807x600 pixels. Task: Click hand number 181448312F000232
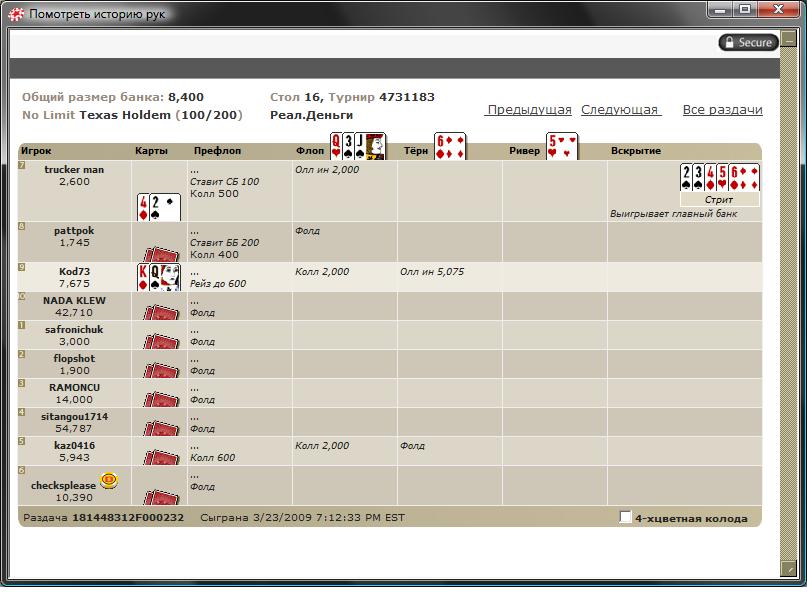(x=128, y=518)
